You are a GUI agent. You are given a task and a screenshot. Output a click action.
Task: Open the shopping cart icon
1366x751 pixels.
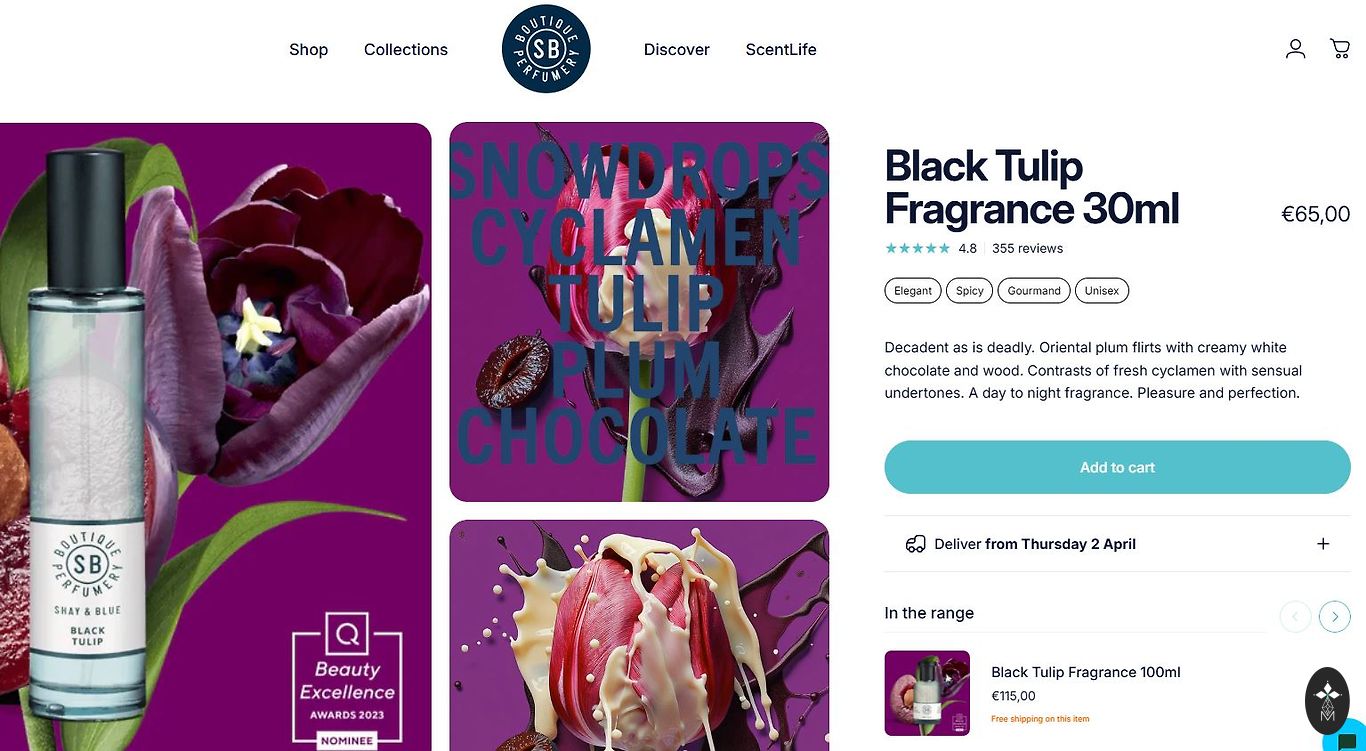(x=1340, y=48)
